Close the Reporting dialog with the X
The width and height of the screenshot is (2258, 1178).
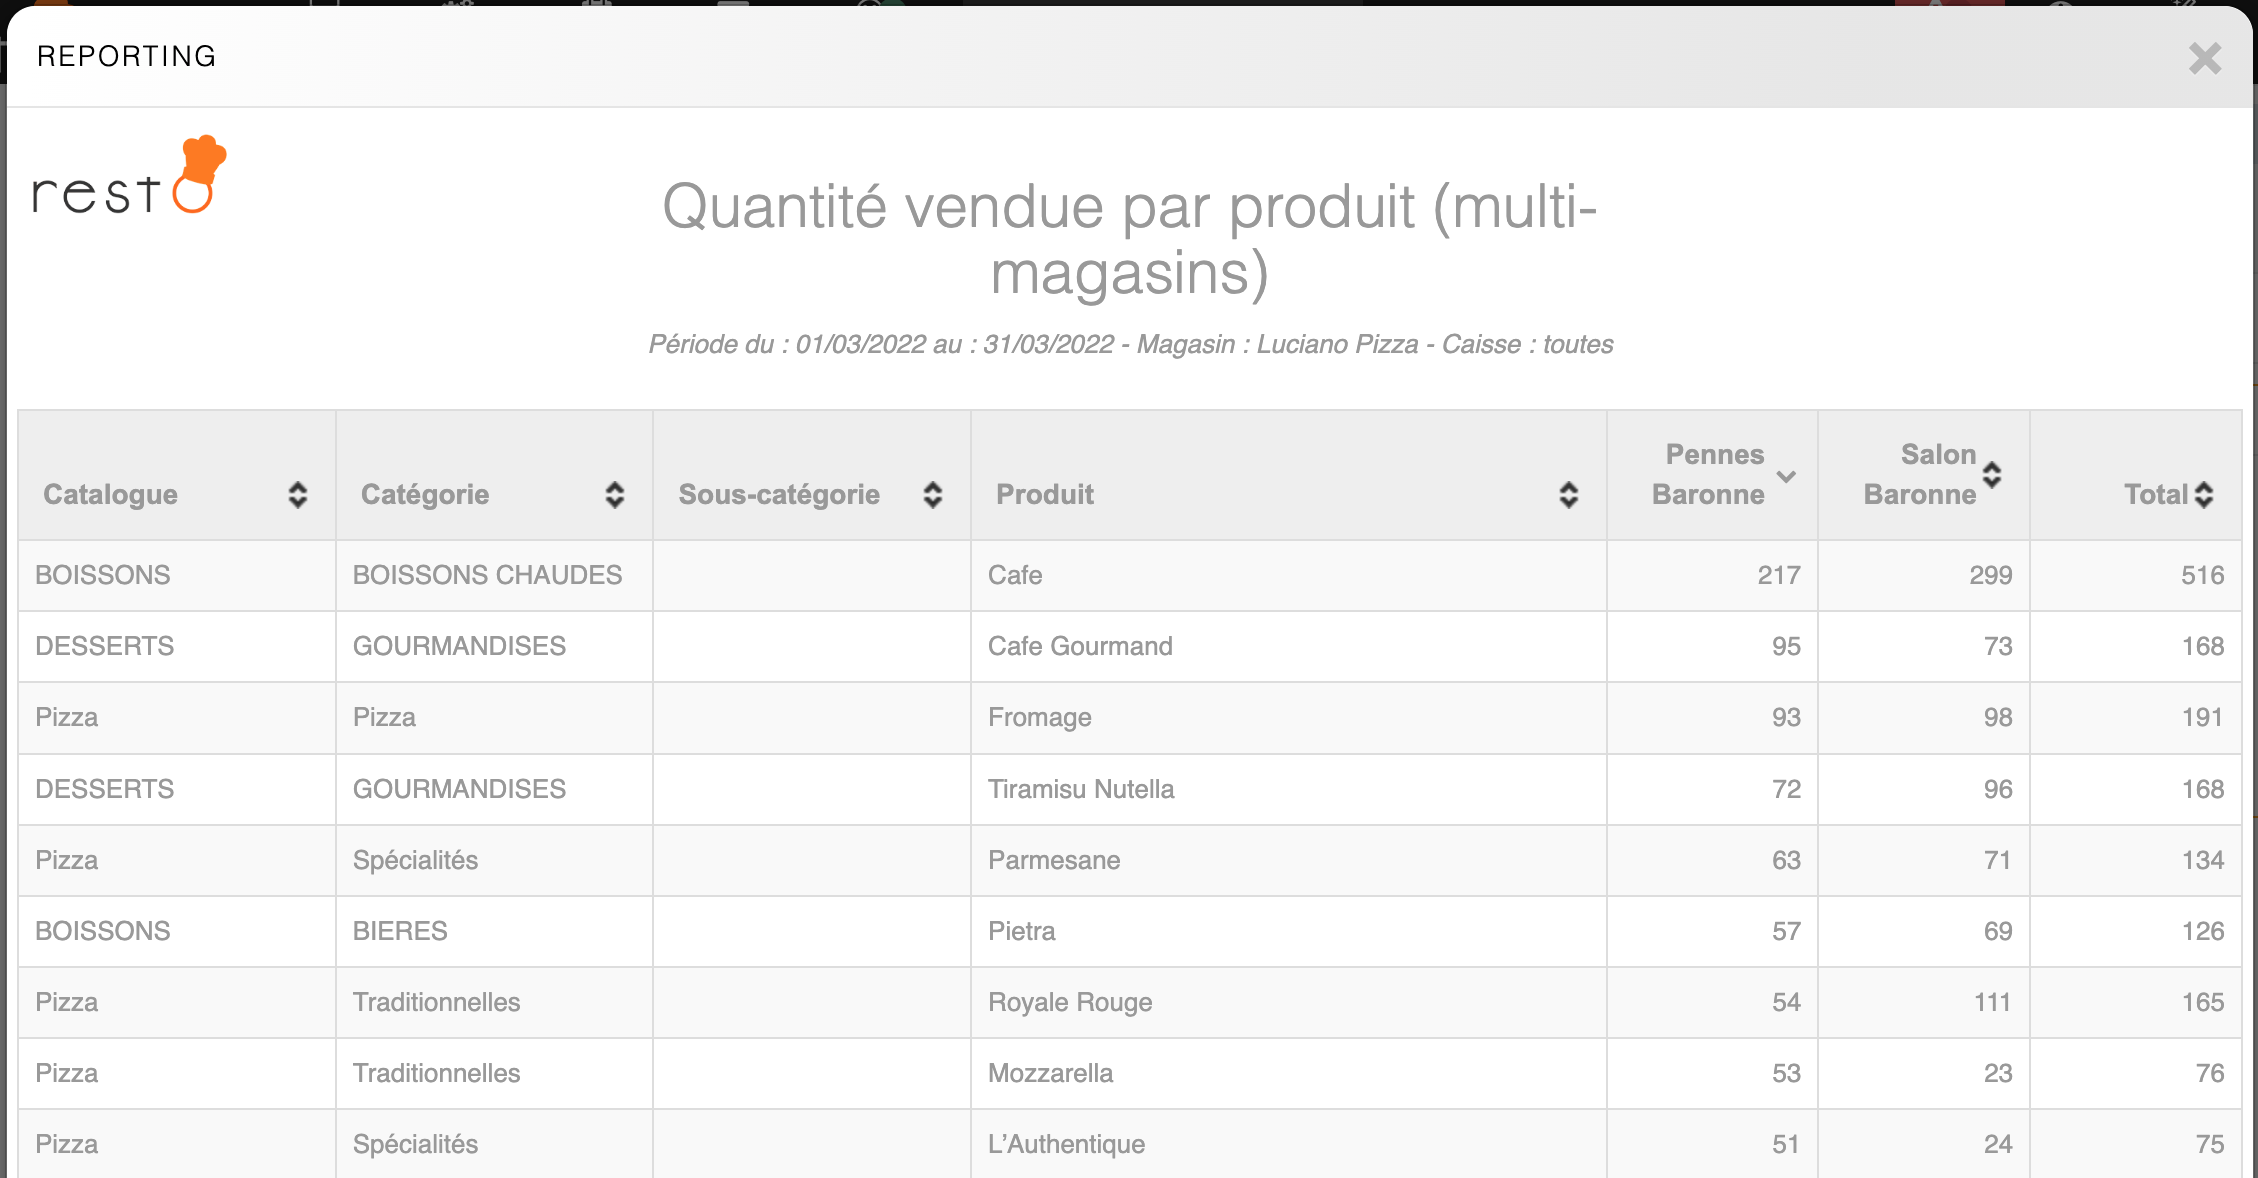pos(2204,58)
